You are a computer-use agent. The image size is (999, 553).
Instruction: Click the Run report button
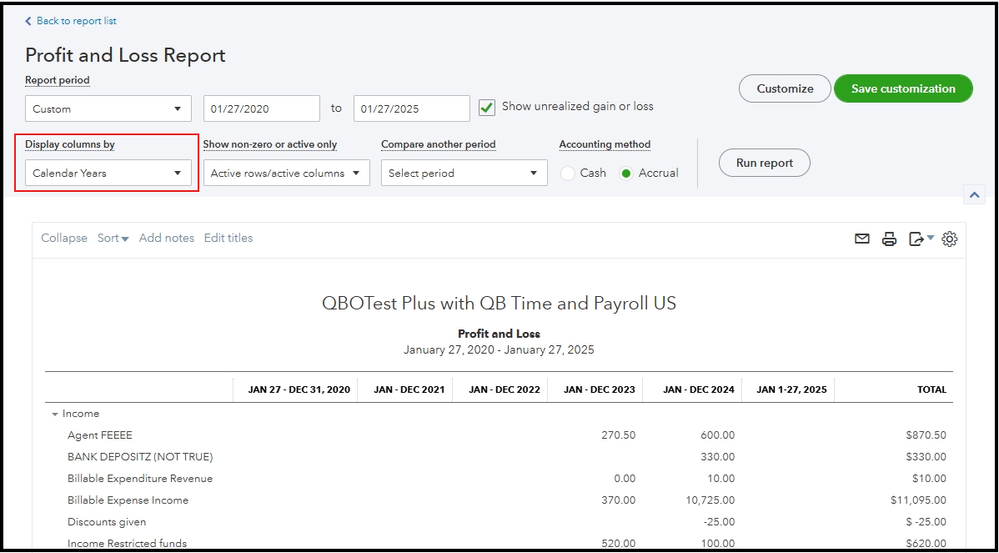(765, 162)
